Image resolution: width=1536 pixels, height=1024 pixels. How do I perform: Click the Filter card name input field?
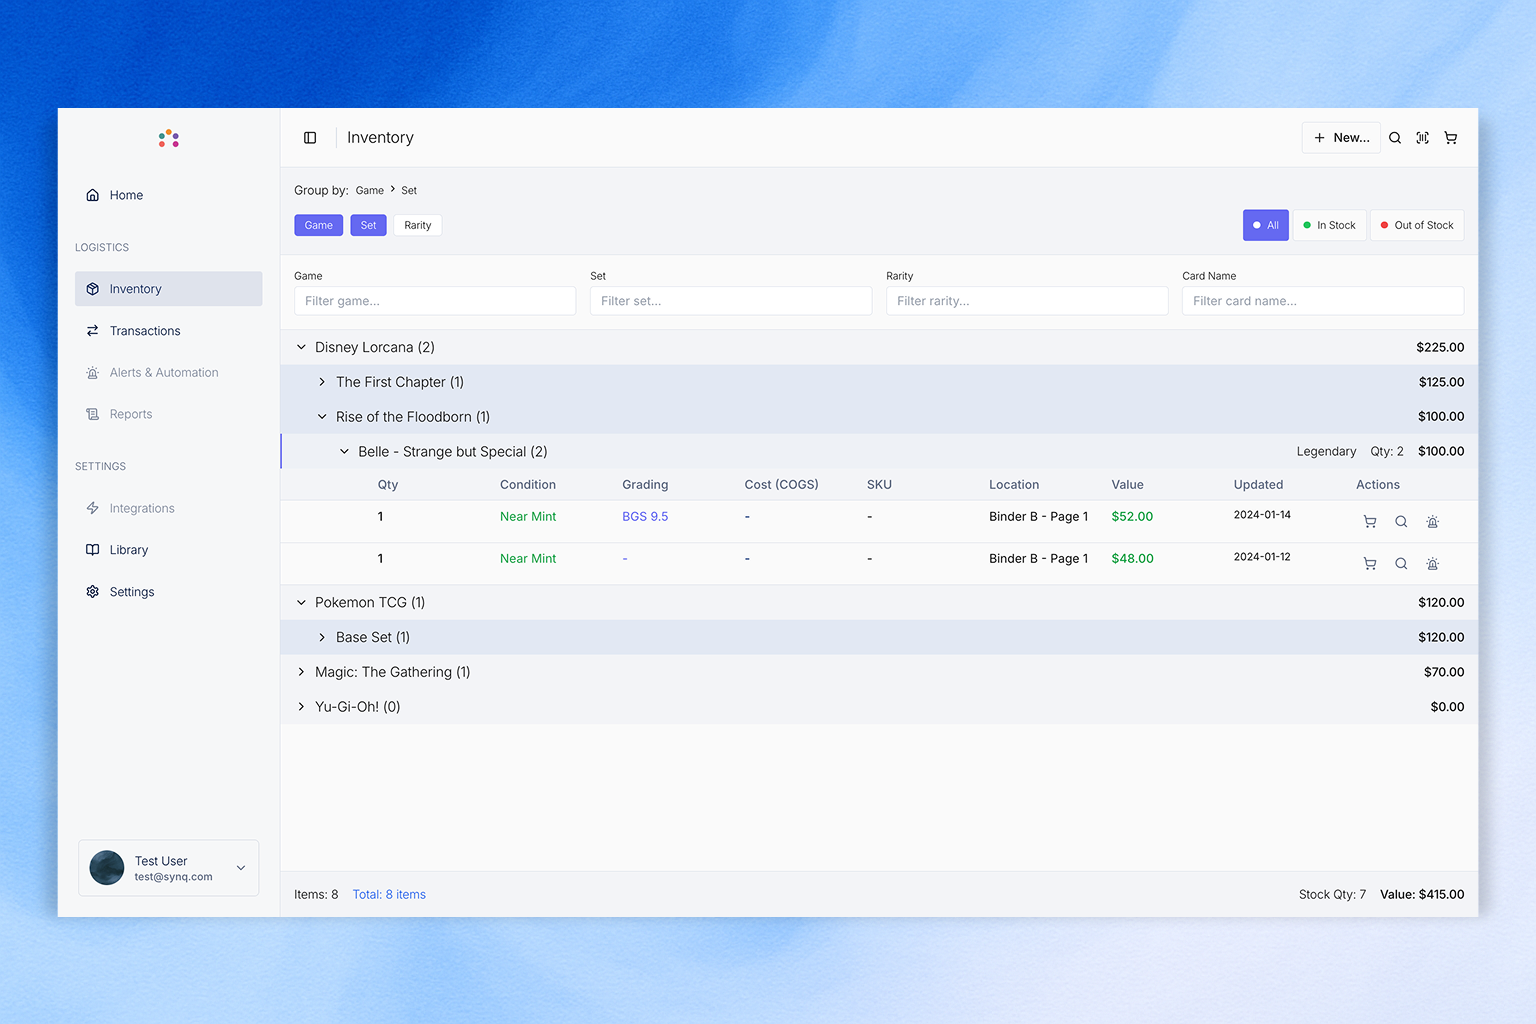(x=1322, y=300)
